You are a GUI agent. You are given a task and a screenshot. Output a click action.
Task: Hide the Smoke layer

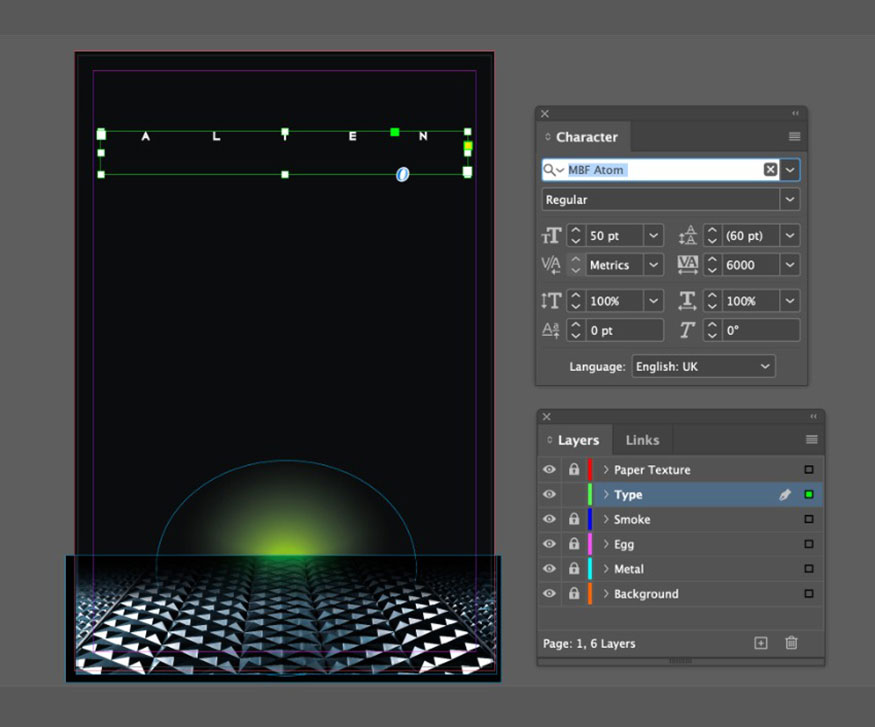[549, 519]
